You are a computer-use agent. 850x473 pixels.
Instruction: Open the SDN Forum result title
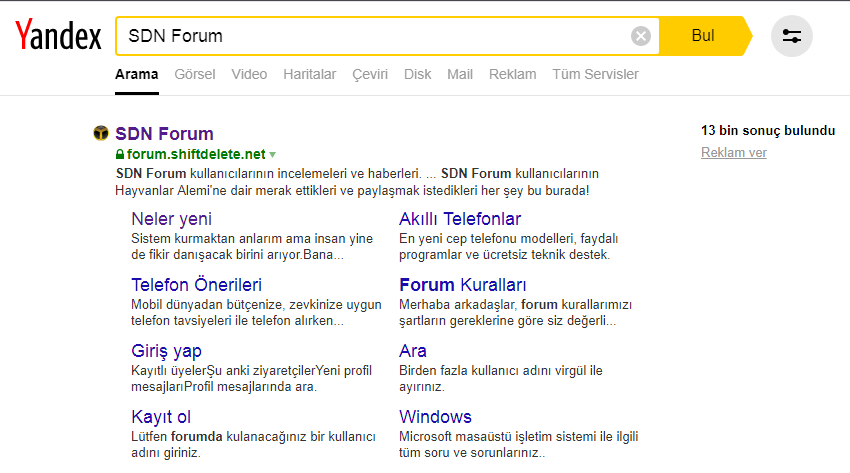(x=164, y=133)
